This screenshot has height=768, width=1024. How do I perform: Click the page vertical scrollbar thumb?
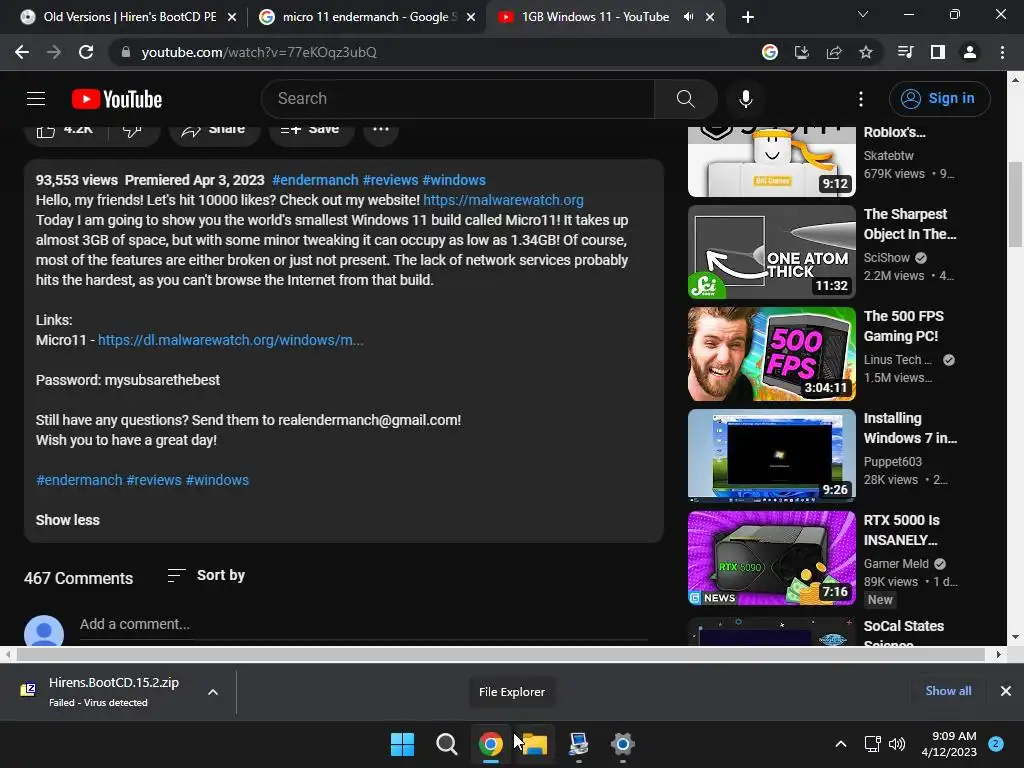pyautogui.click(x=1015, y=204)
